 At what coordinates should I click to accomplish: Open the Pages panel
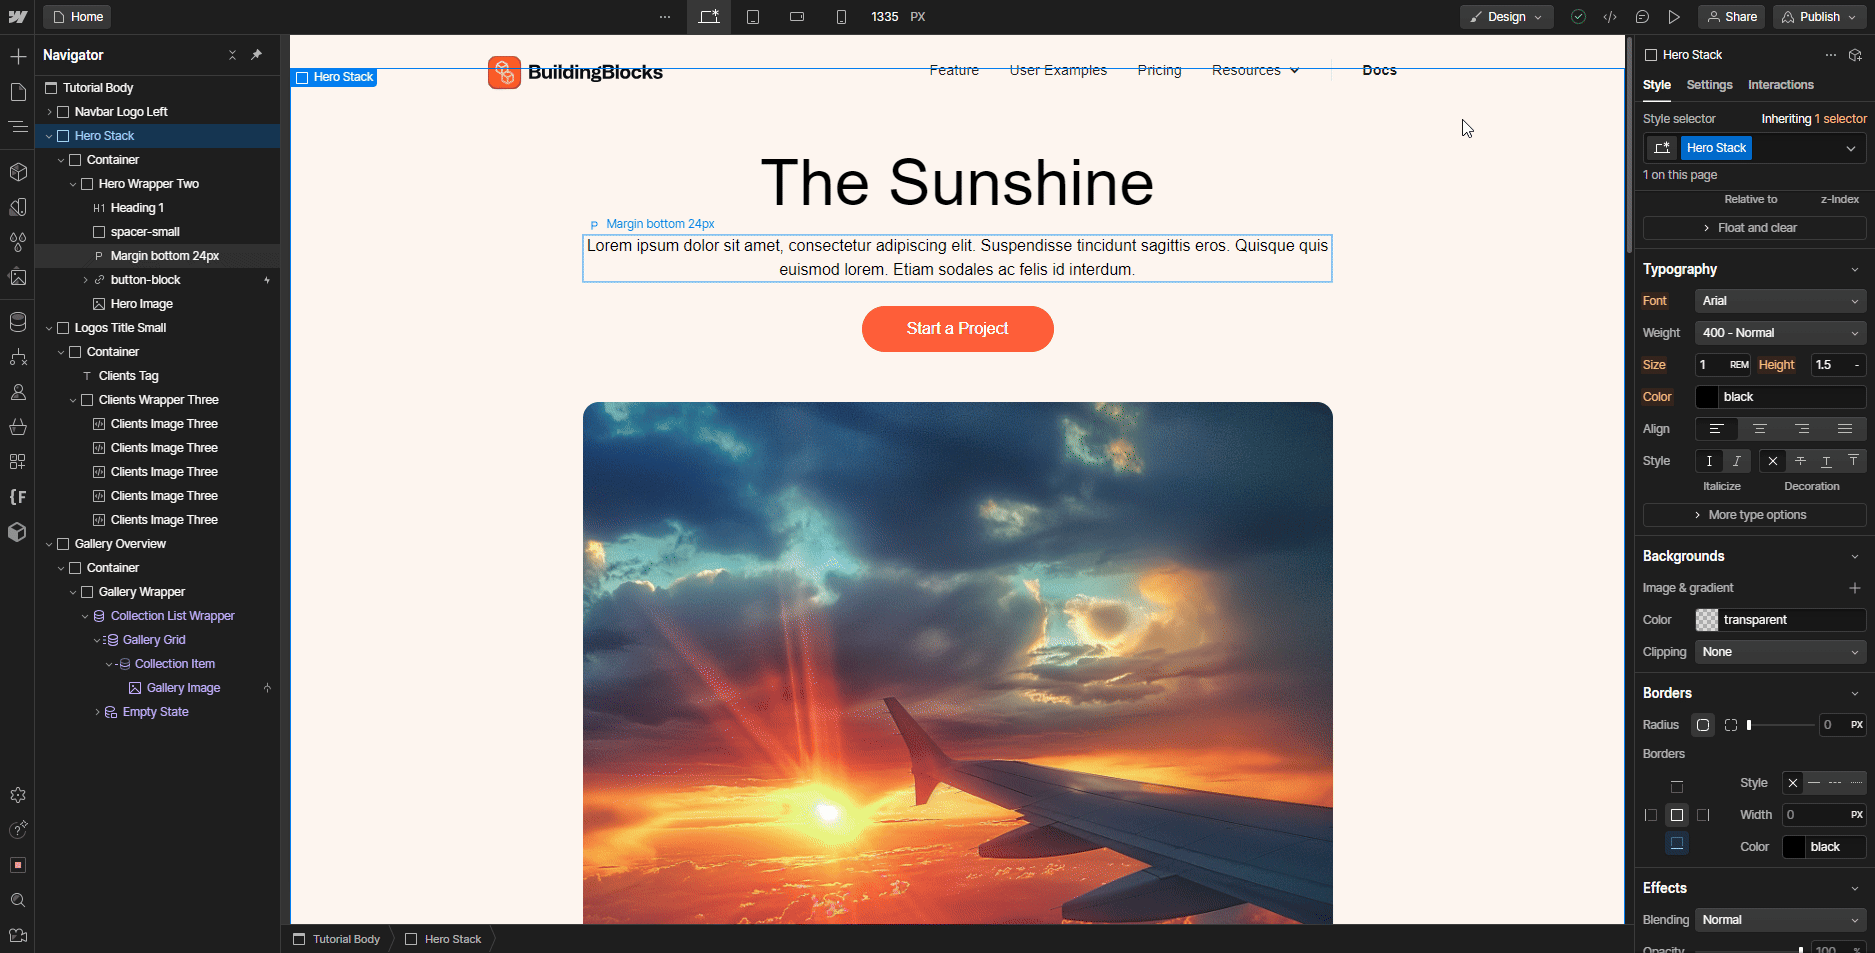coord(18,91)
